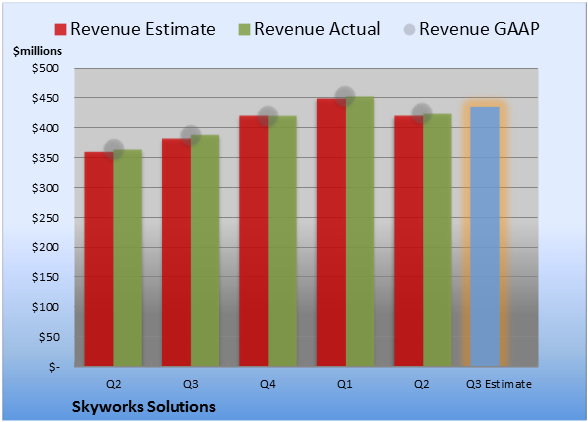Click the gray Revenue GAAP legend circle
The width and height of the screenshot is (588, 422).
click(410, 30)
